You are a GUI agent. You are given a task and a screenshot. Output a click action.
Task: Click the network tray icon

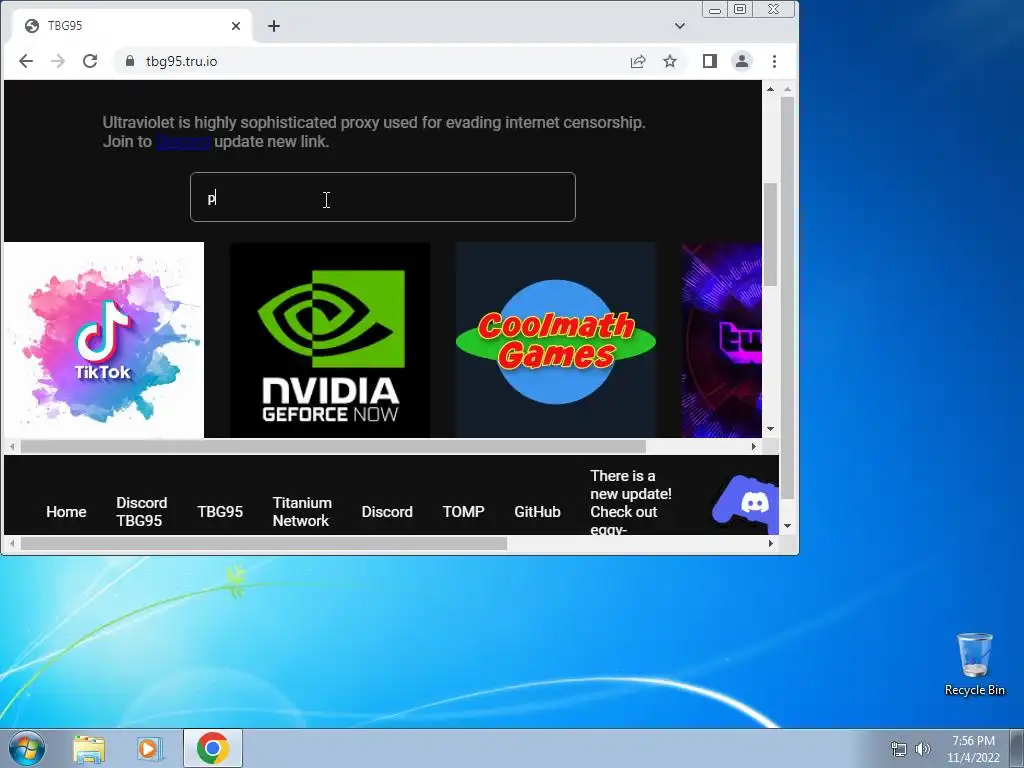click(x=899, y=749)
